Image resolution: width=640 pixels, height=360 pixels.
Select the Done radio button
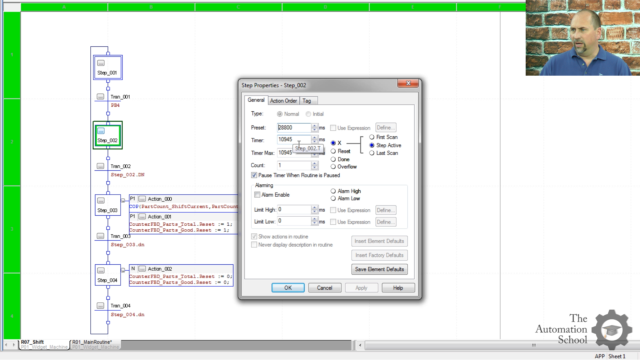pyautogui.click(x=333, y=159)
